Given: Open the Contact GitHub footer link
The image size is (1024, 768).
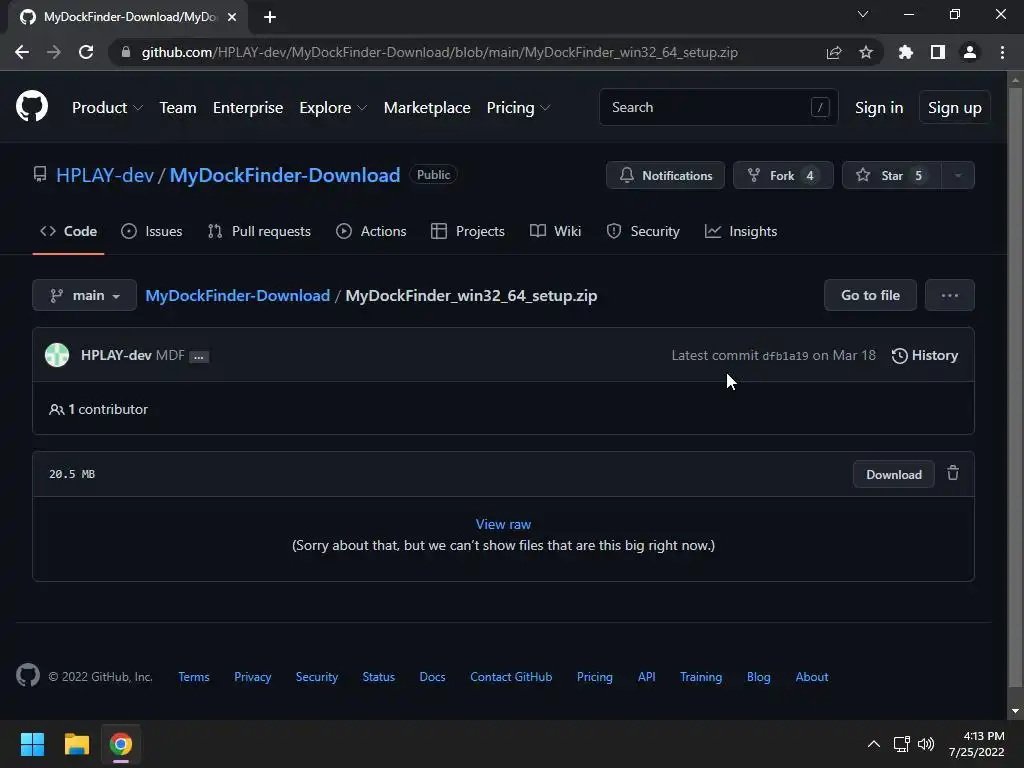Looking at the screenshot, I should 511,677.
